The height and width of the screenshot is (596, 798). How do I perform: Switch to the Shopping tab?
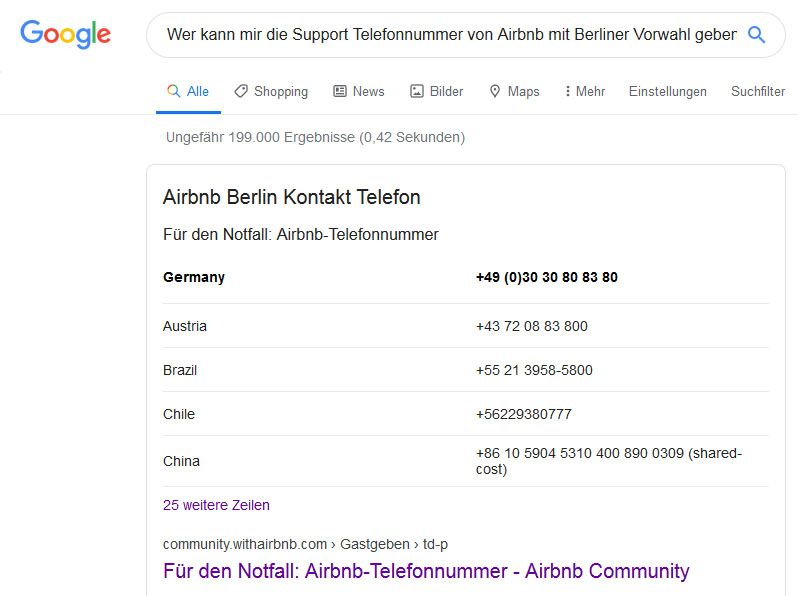pyautogui.click(x=280, y=91)
